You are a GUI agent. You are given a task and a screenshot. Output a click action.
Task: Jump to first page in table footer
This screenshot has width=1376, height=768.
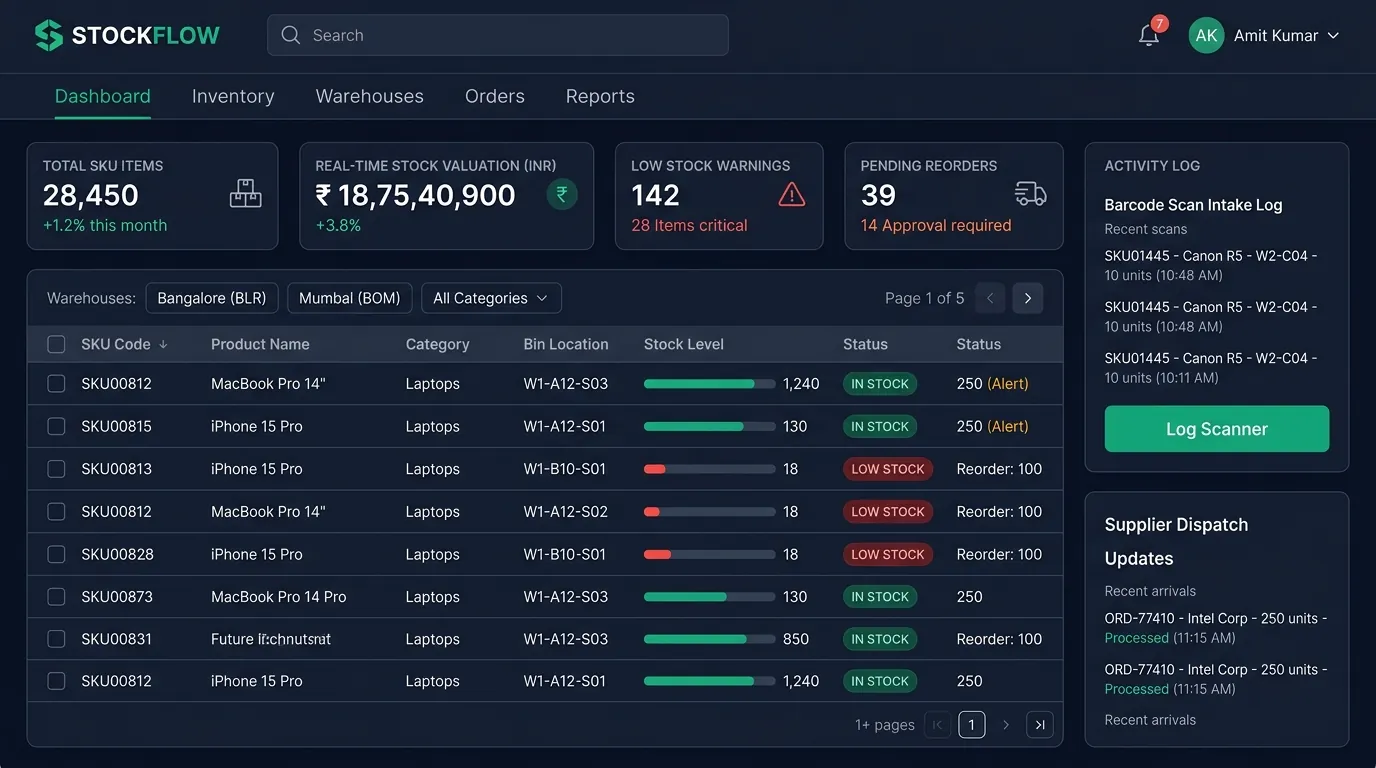point(937,725)
